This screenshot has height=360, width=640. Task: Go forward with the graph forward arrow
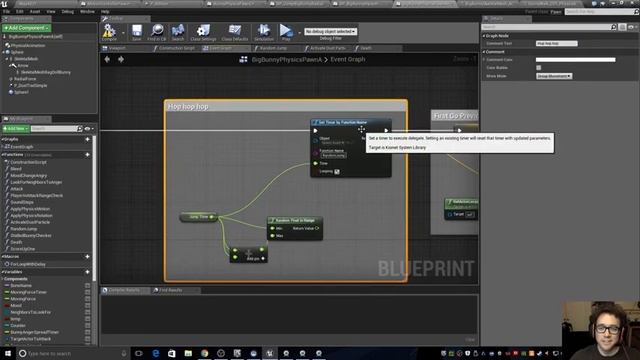(x=121, y=59)
